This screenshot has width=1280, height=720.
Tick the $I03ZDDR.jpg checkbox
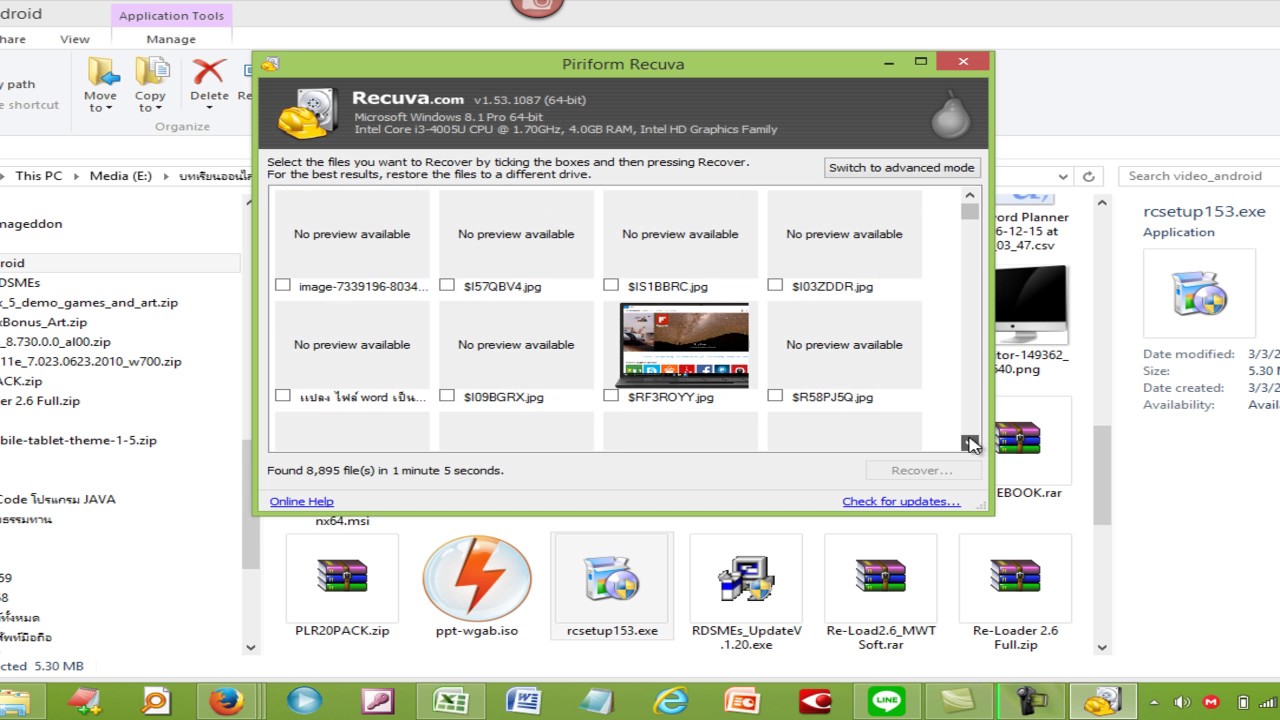pyautogui.click(x=775, y=285)
